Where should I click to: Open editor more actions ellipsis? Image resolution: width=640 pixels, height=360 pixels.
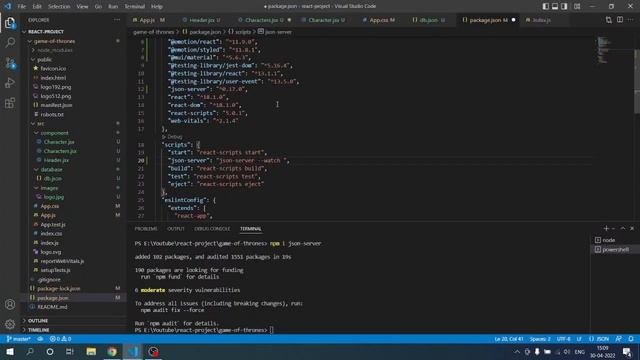point(631,20)
